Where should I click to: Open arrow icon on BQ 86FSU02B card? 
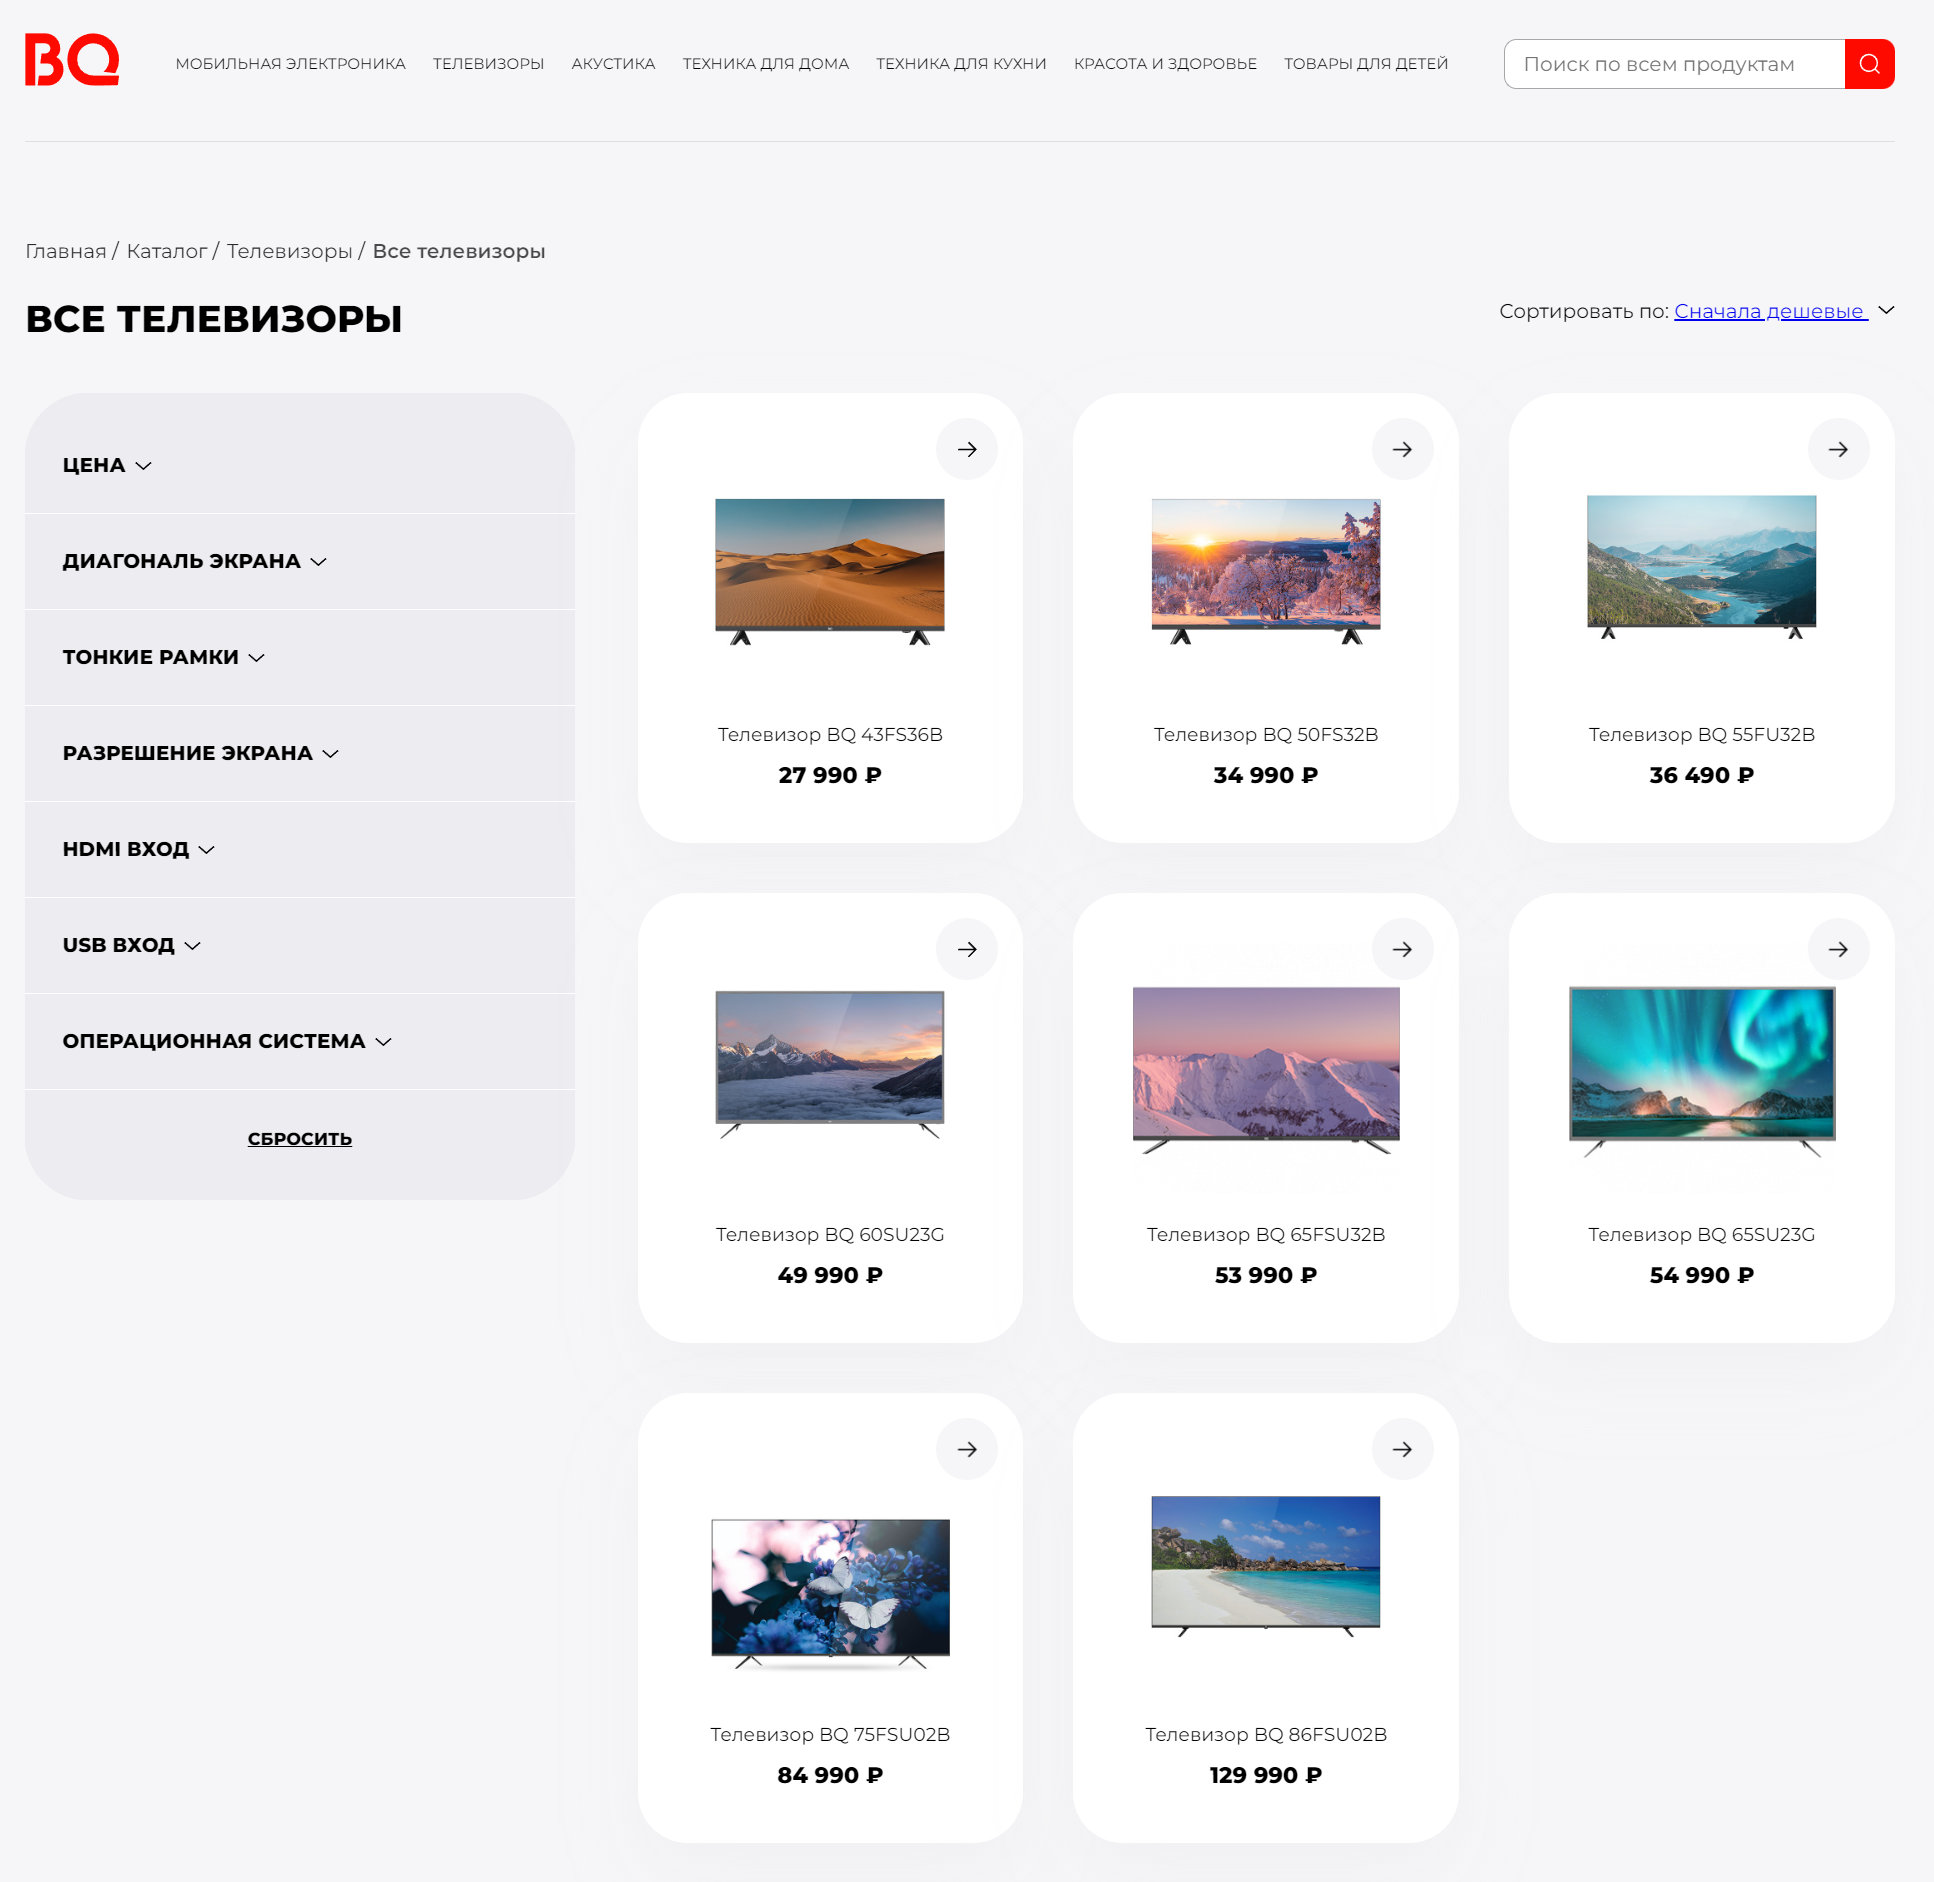(1402, 1449)
